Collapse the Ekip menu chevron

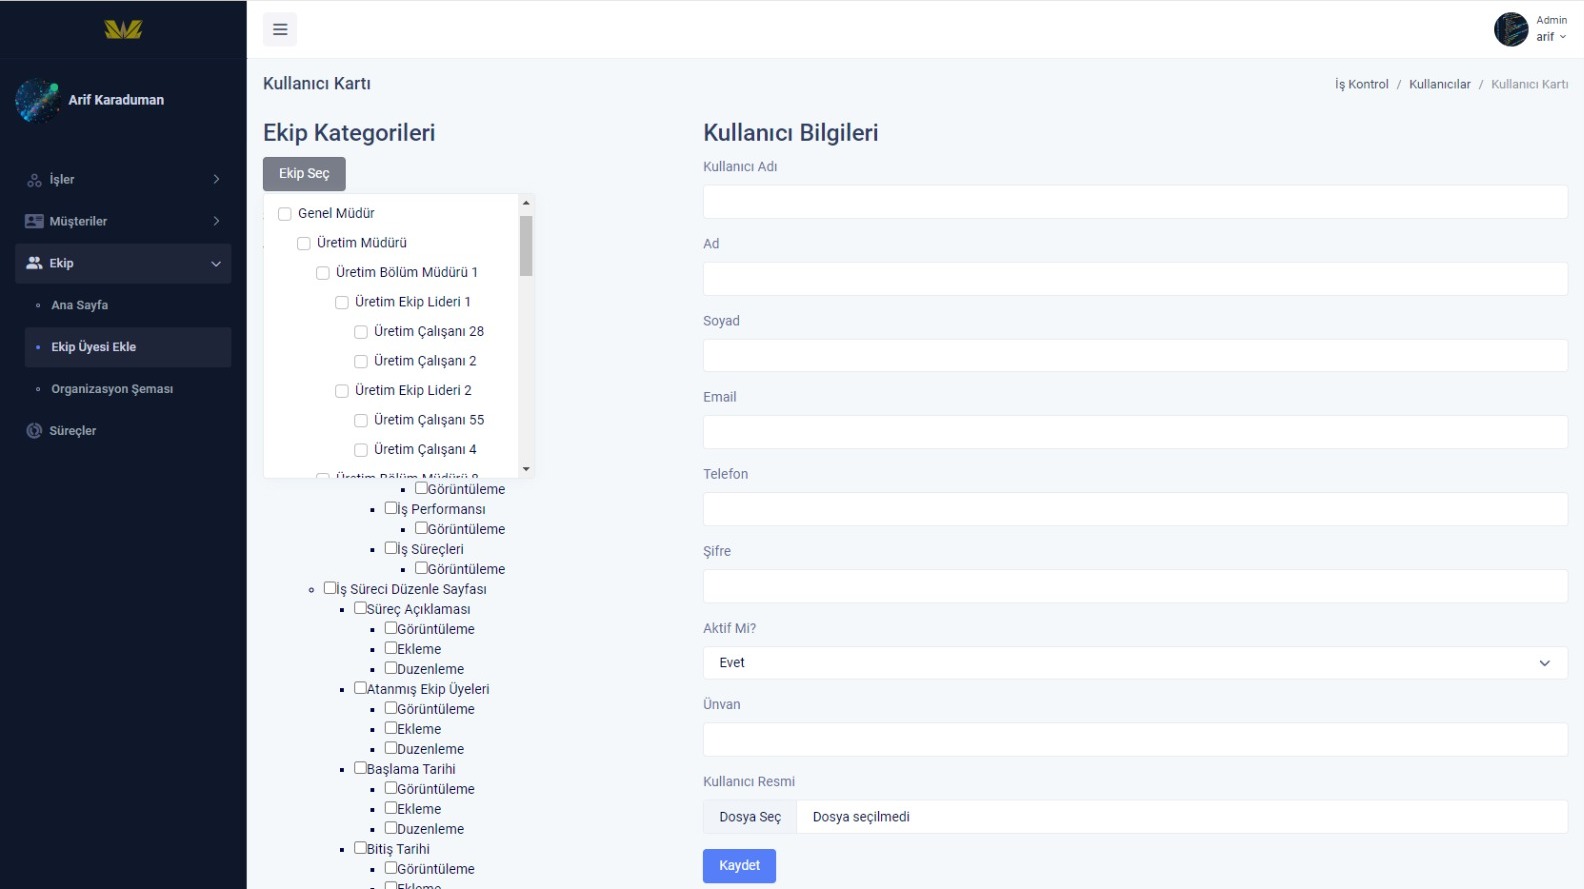(216, 264)
